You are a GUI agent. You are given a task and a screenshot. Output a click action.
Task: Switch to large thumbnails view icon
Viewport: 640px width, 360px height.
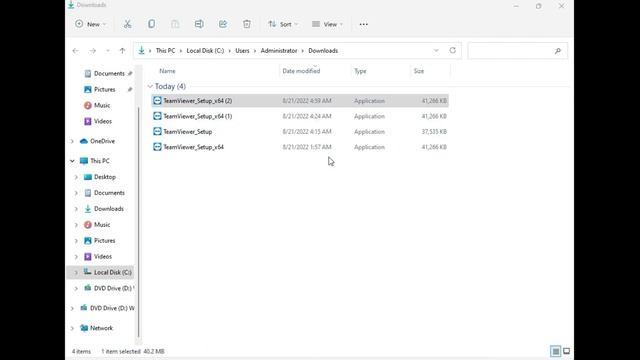click(567, 351)
